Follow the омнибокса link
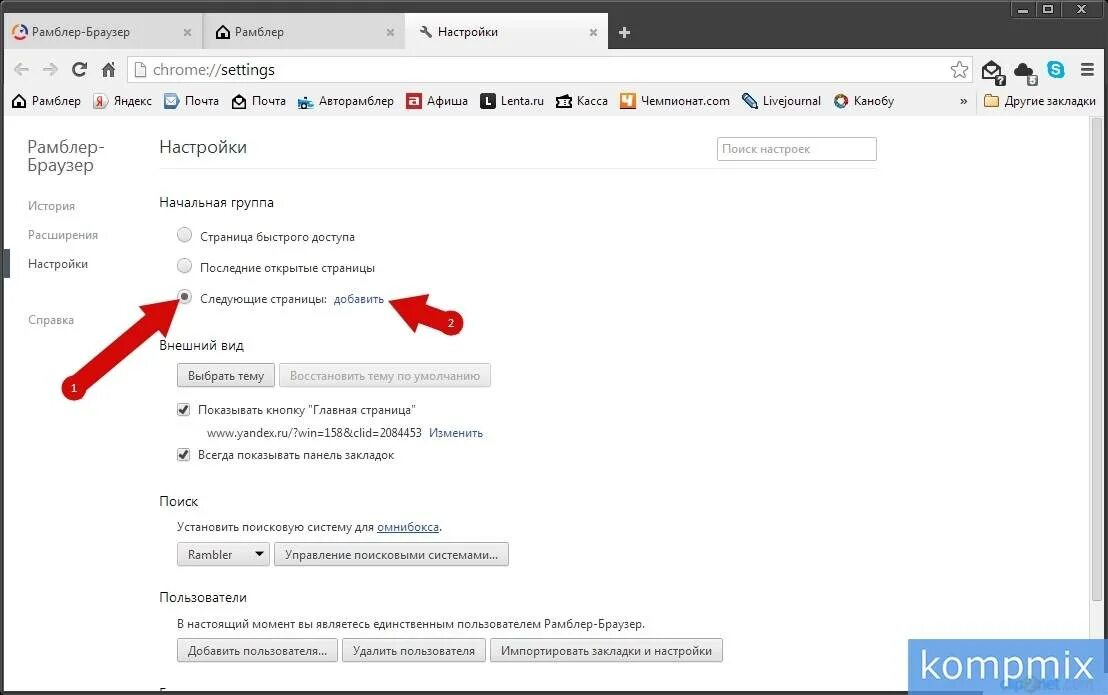The height and width of the screenshot is (695, 1108). point(408,527)
